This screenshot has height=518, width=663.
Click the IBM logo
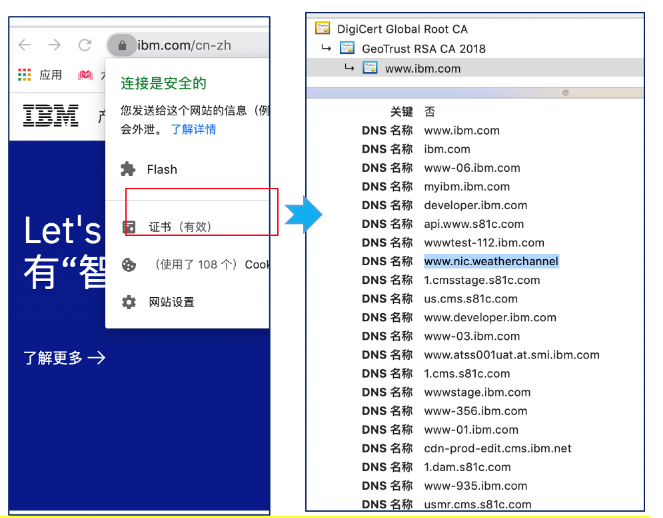(x=51, y=115)
